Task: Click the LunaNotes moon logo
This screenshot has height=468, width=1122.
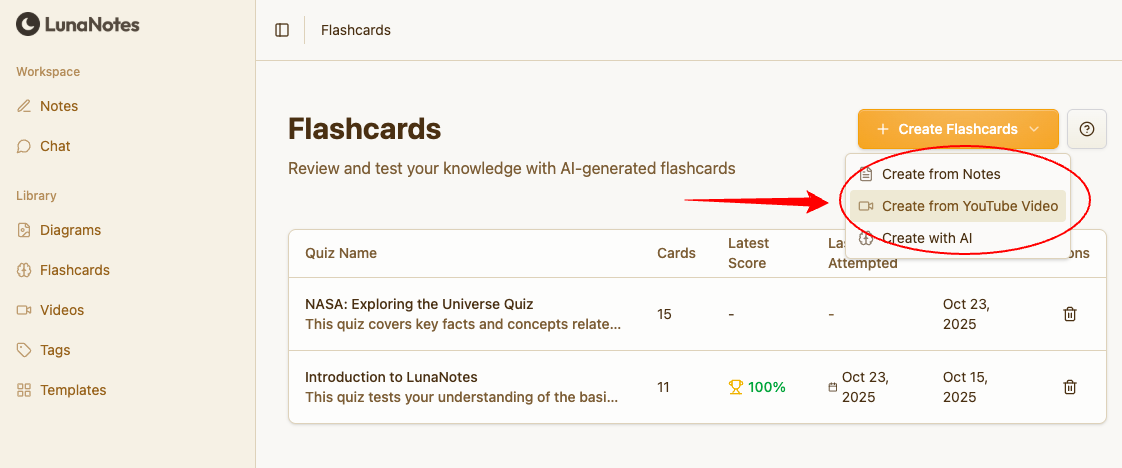Action: [x=27, y=24]
